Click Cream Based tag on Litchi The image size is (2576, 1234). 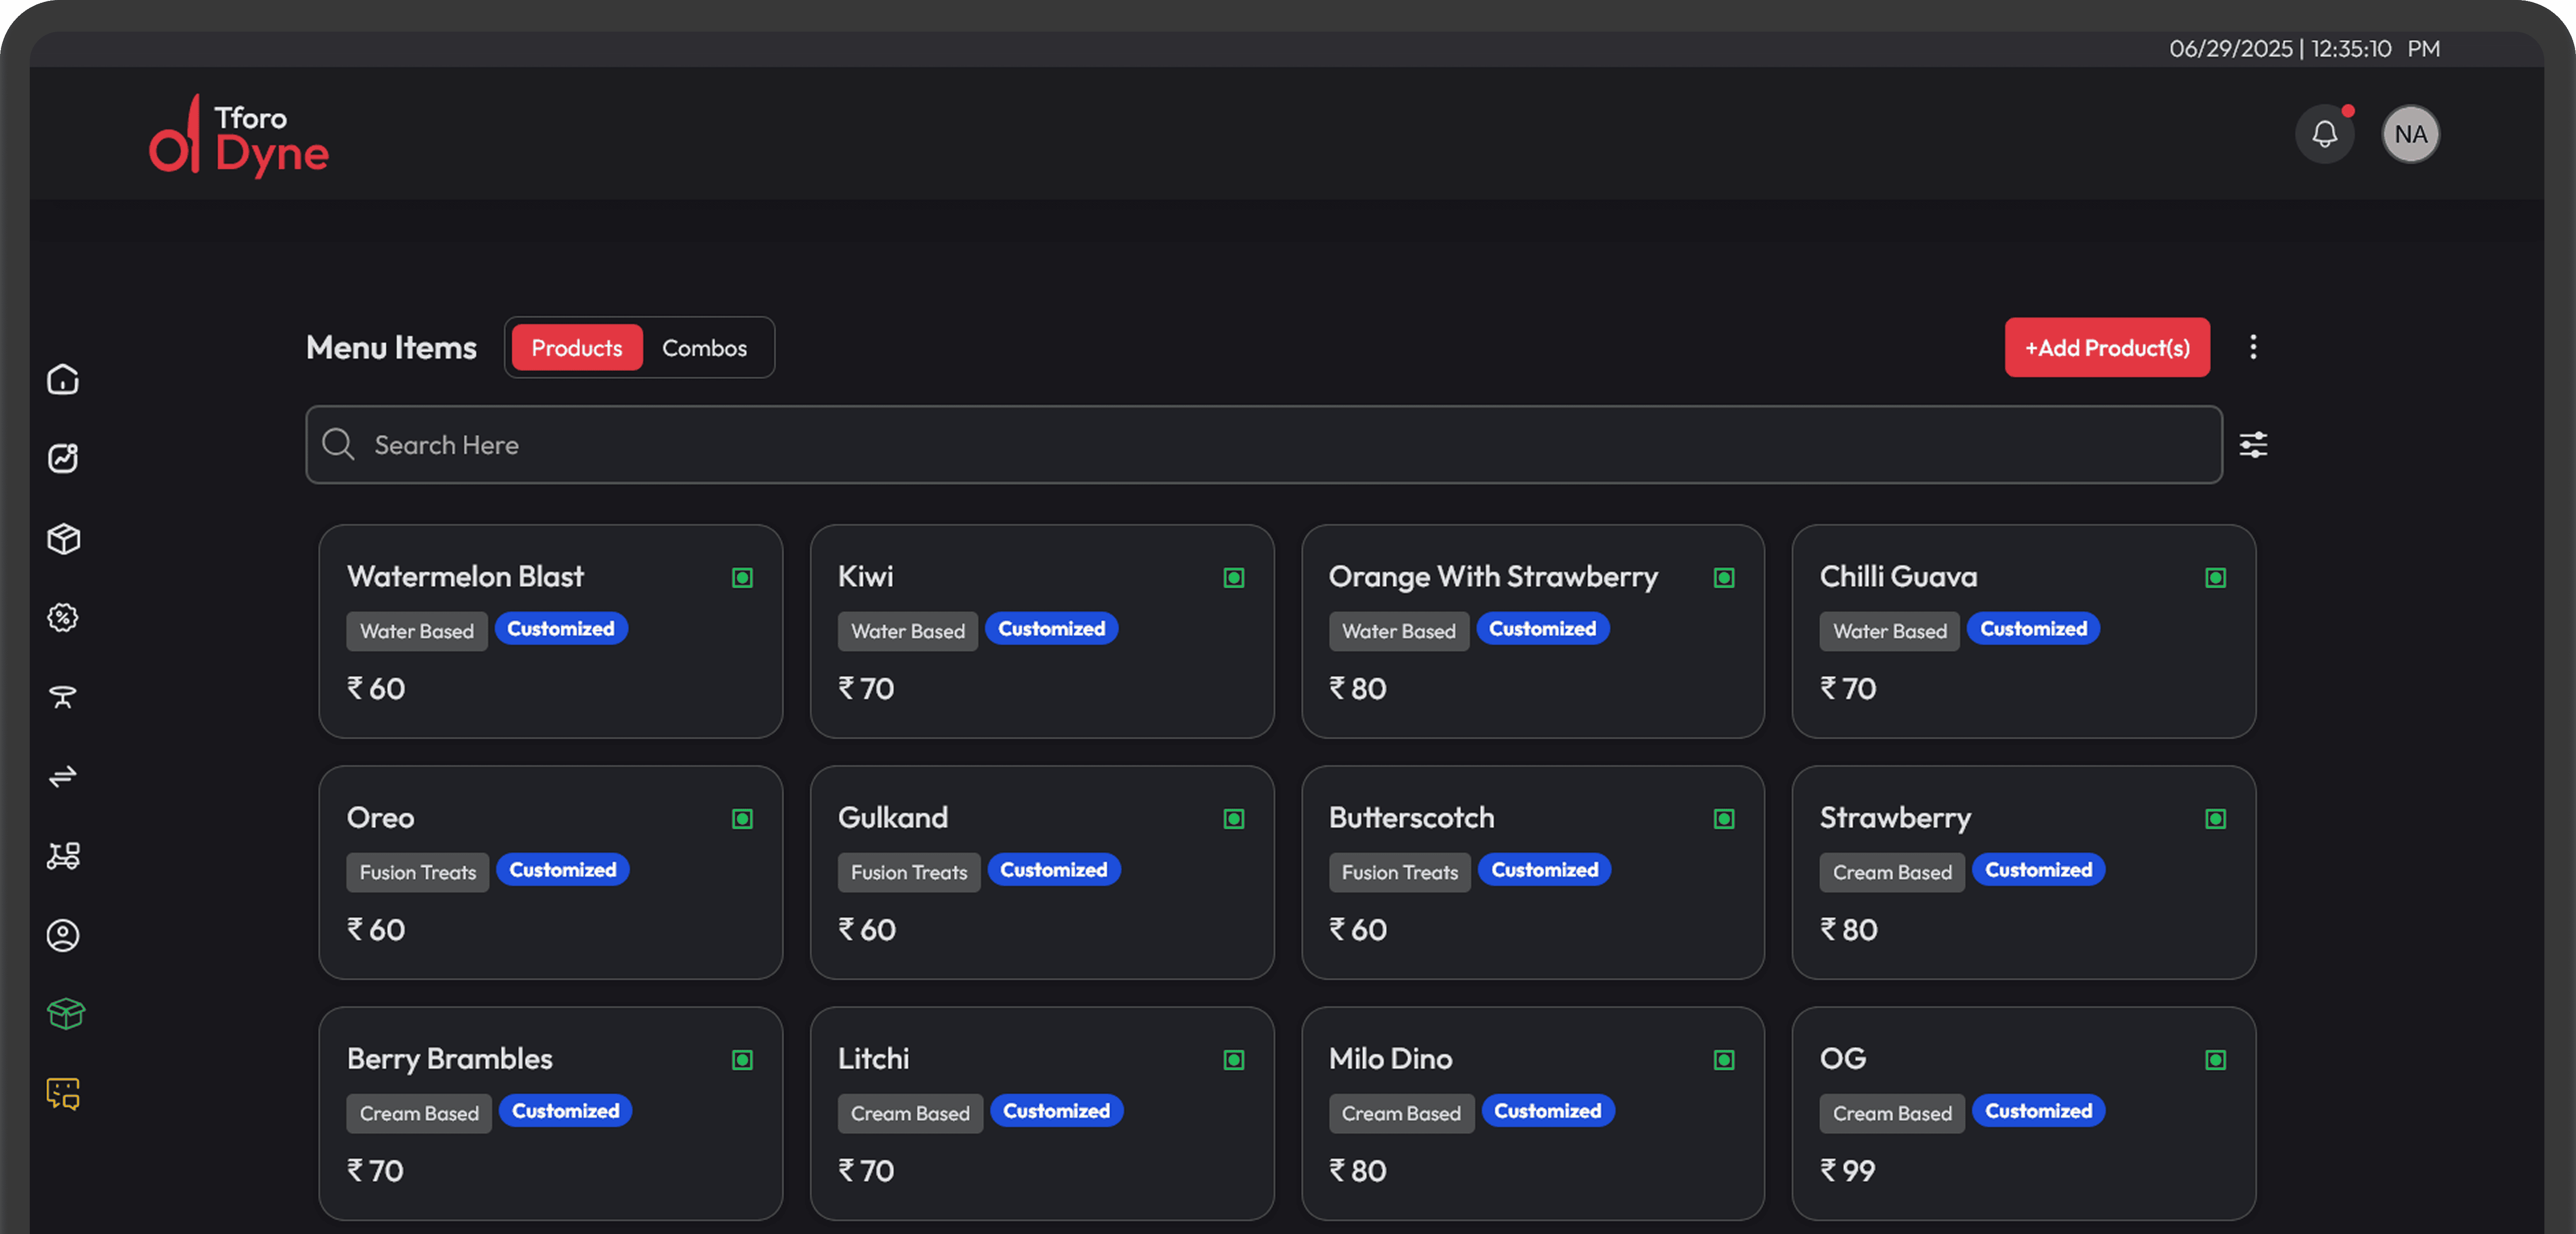[910, 1113]
